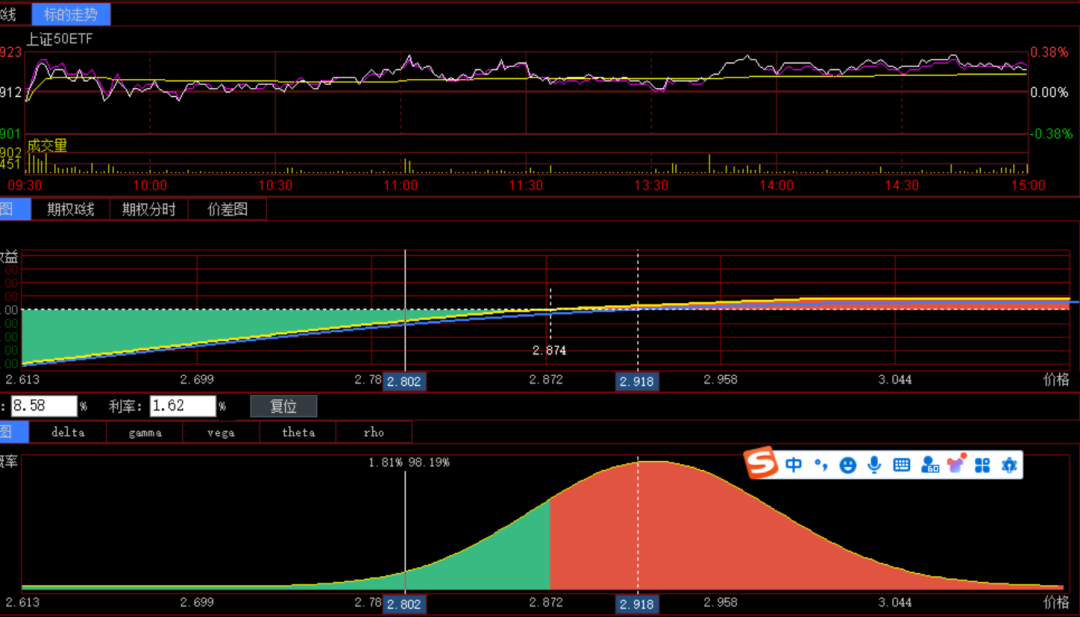The width and height of the screenshot is (1080, 617).
Task: Open the 期权K线 tab
Action: pos(70,209)
